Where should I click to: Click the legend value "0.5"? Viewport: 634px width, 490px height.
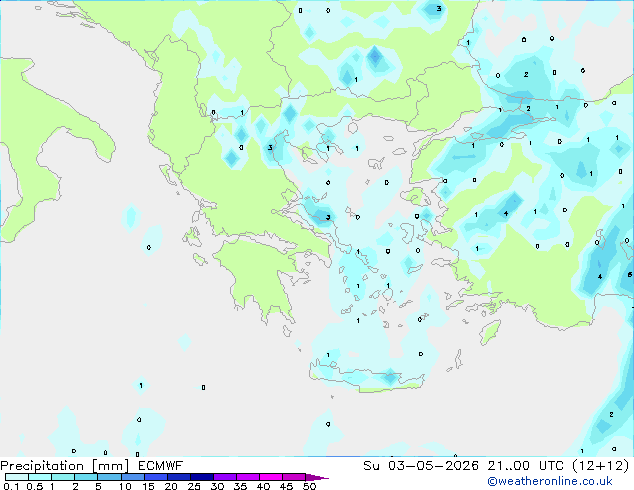pos(34,486)
